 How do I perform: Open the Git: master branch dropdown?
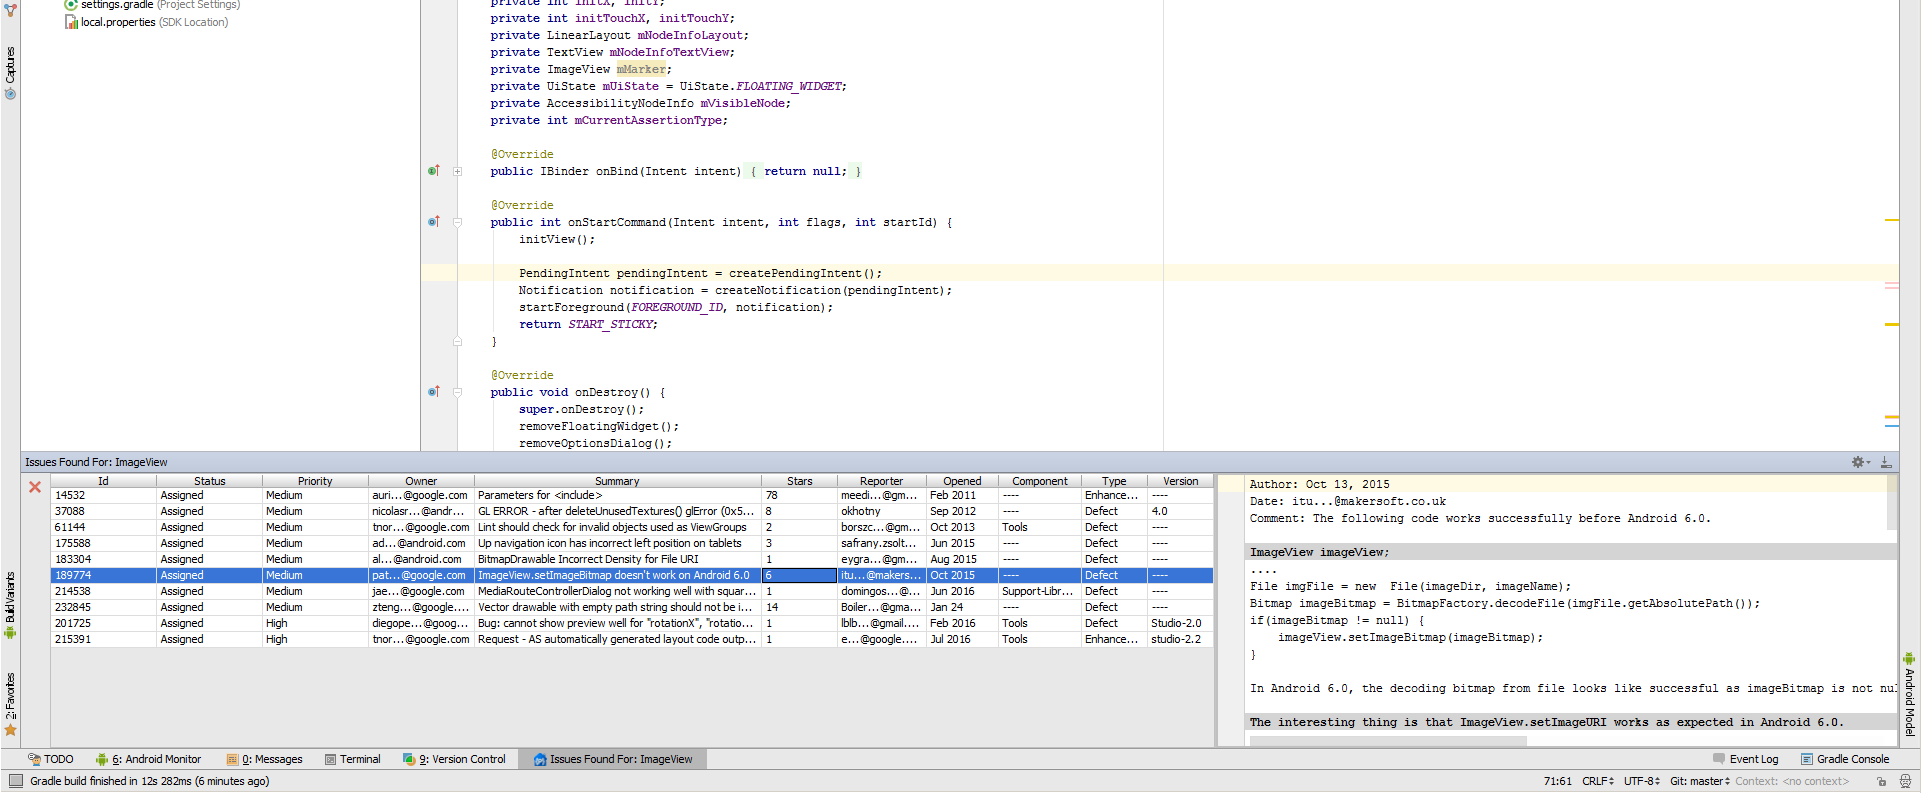tap(1700, 781)
